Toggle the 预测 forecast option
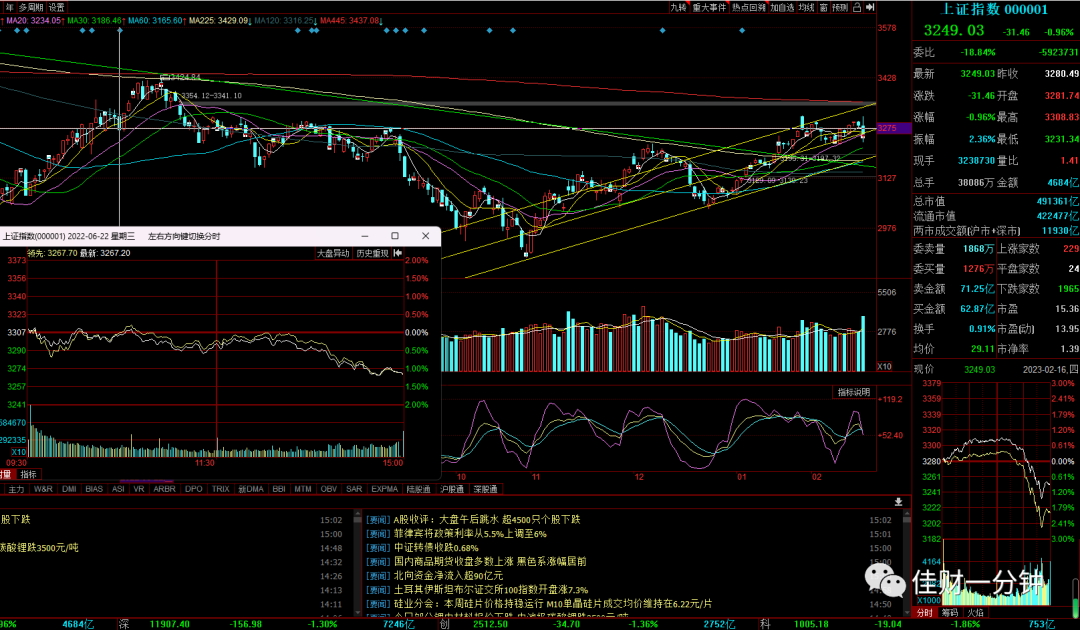Image resolution: width=1080 pixels, height=630 pixels. pyautogui.click(x=840, y=8)
